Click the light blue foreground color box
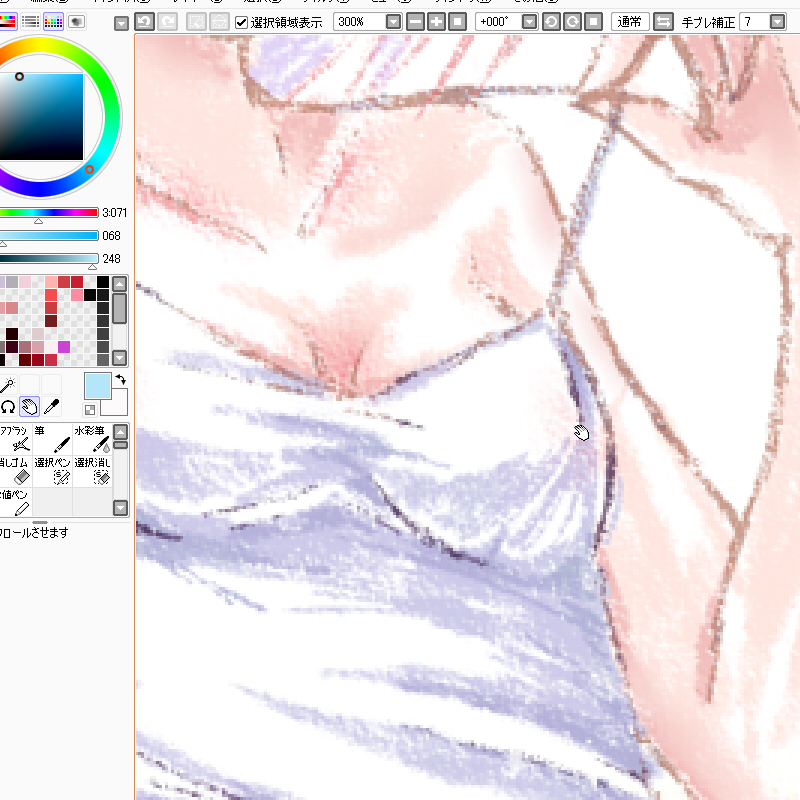 tap(97, 386)
